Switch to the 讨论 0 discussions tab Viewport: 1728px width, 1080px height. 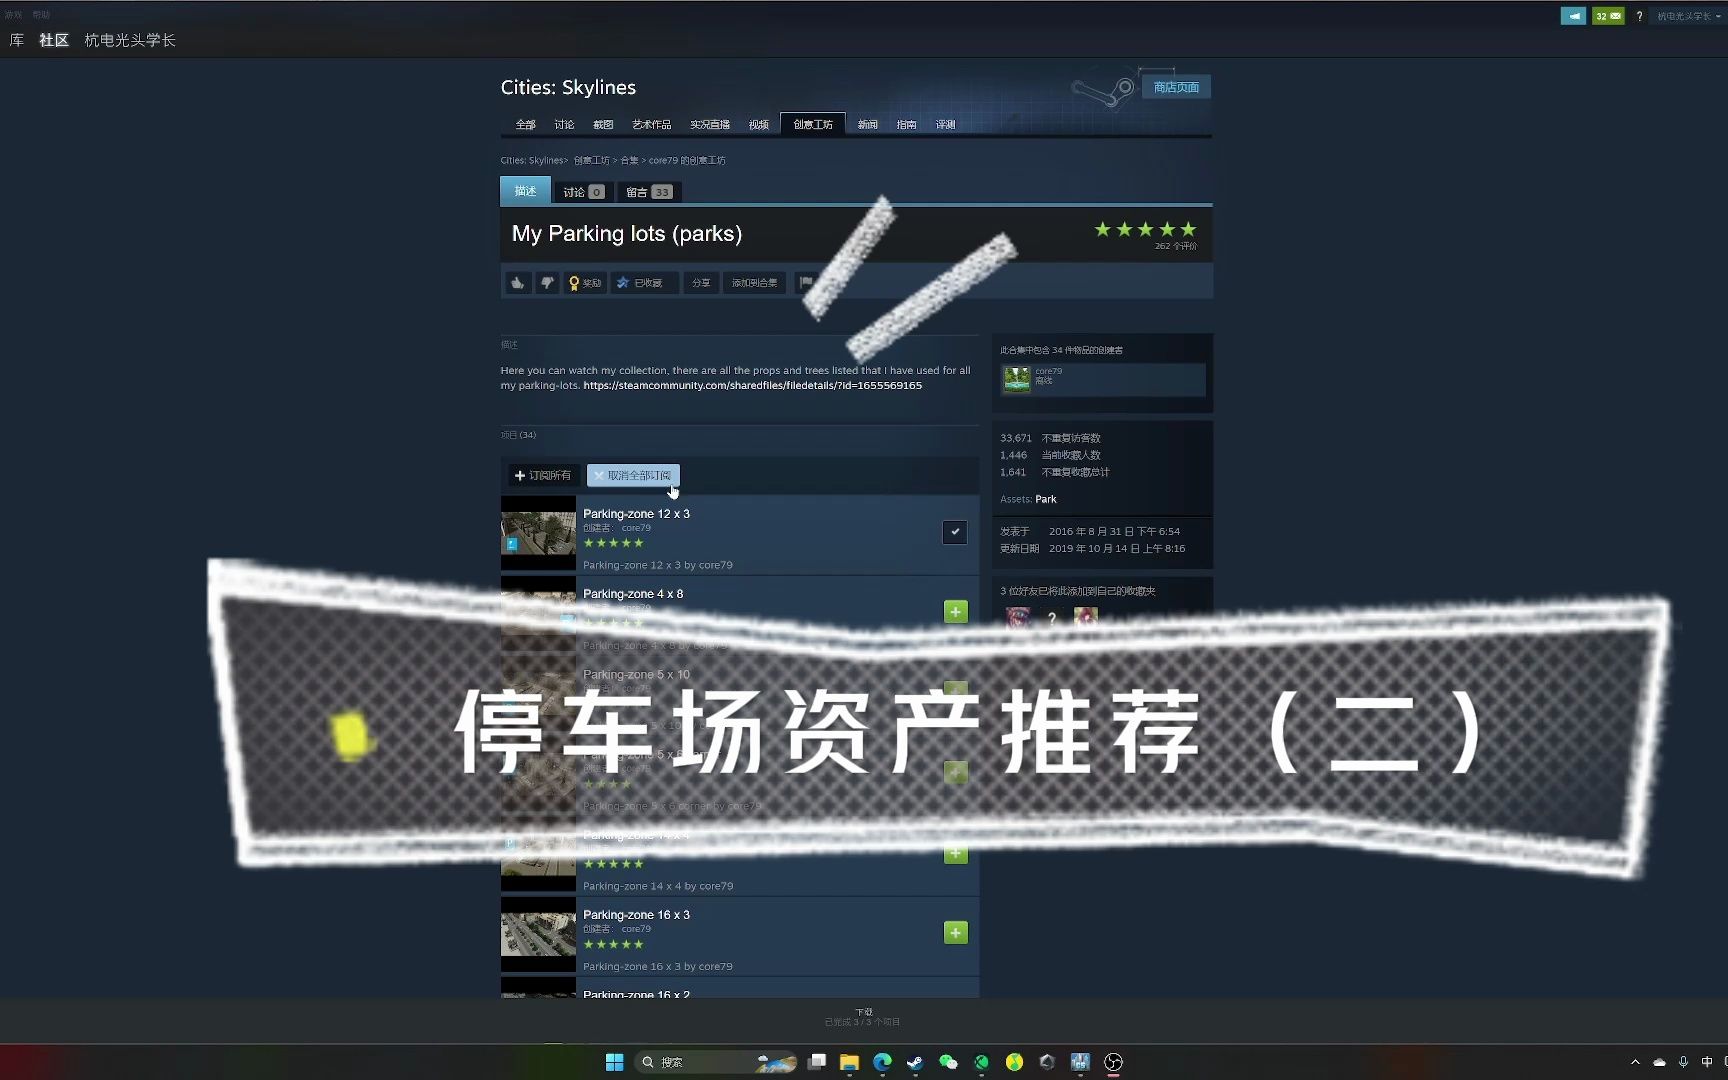click(x=583, y=192)
